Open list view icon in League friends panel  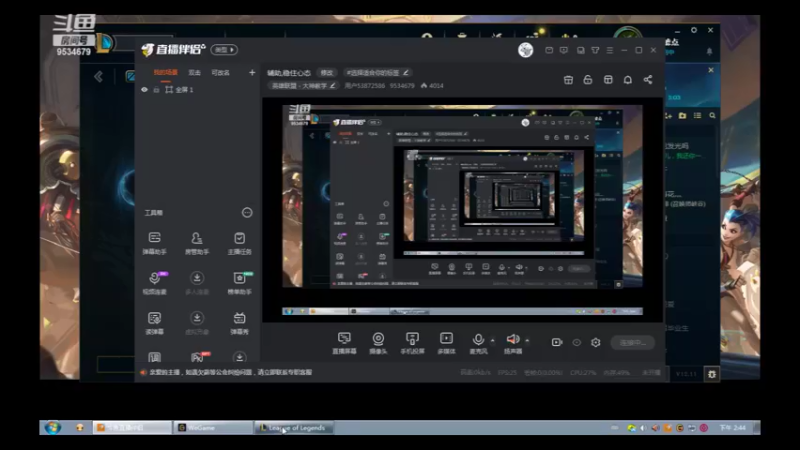[697, 116]
